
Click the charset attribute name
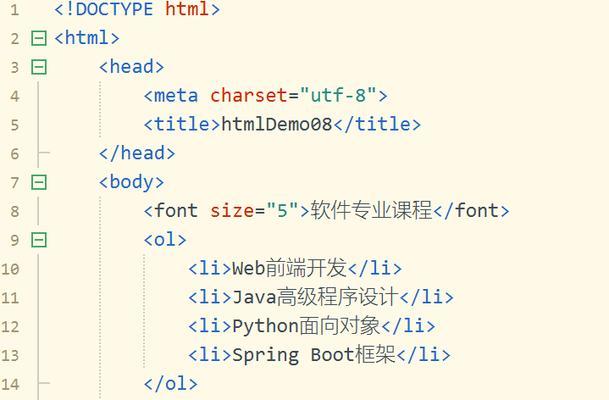pyautogui.click(x=249, y=96)
